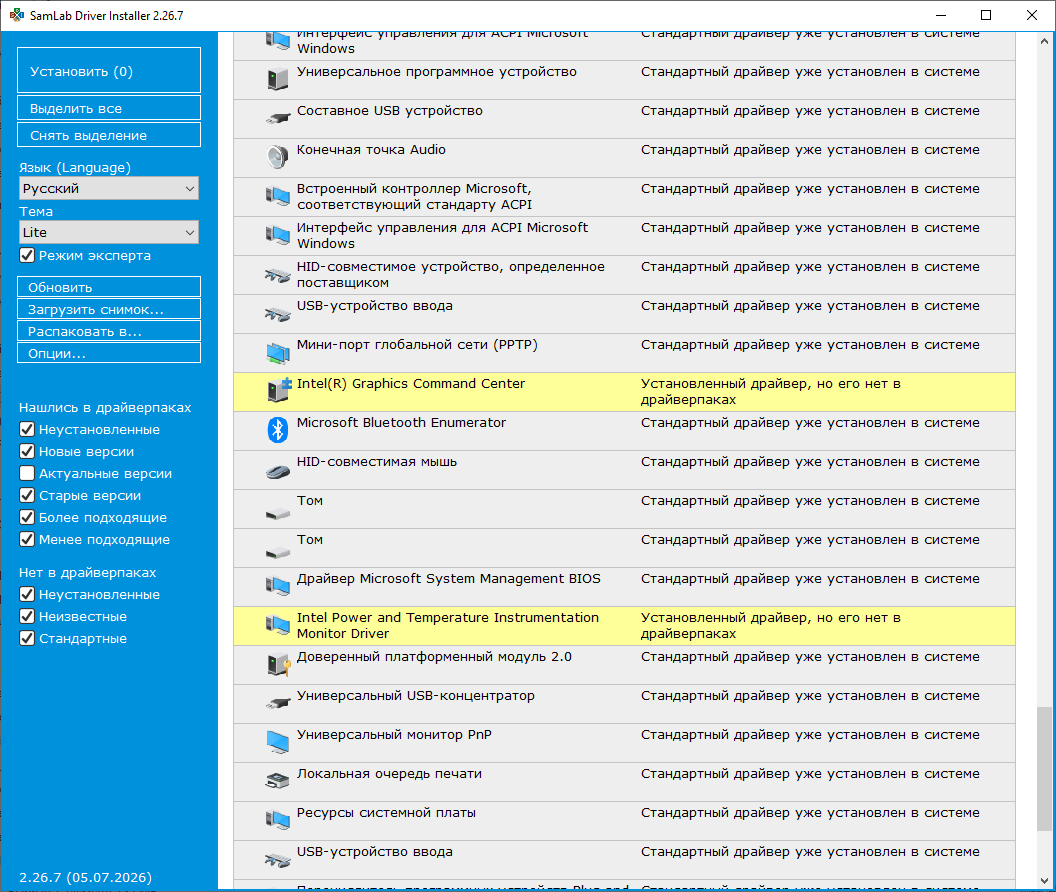Click the Загрузить снимок... button
Image resolution: width=1056 pixels, height=892 pixels.
click(x=109, y=309)
